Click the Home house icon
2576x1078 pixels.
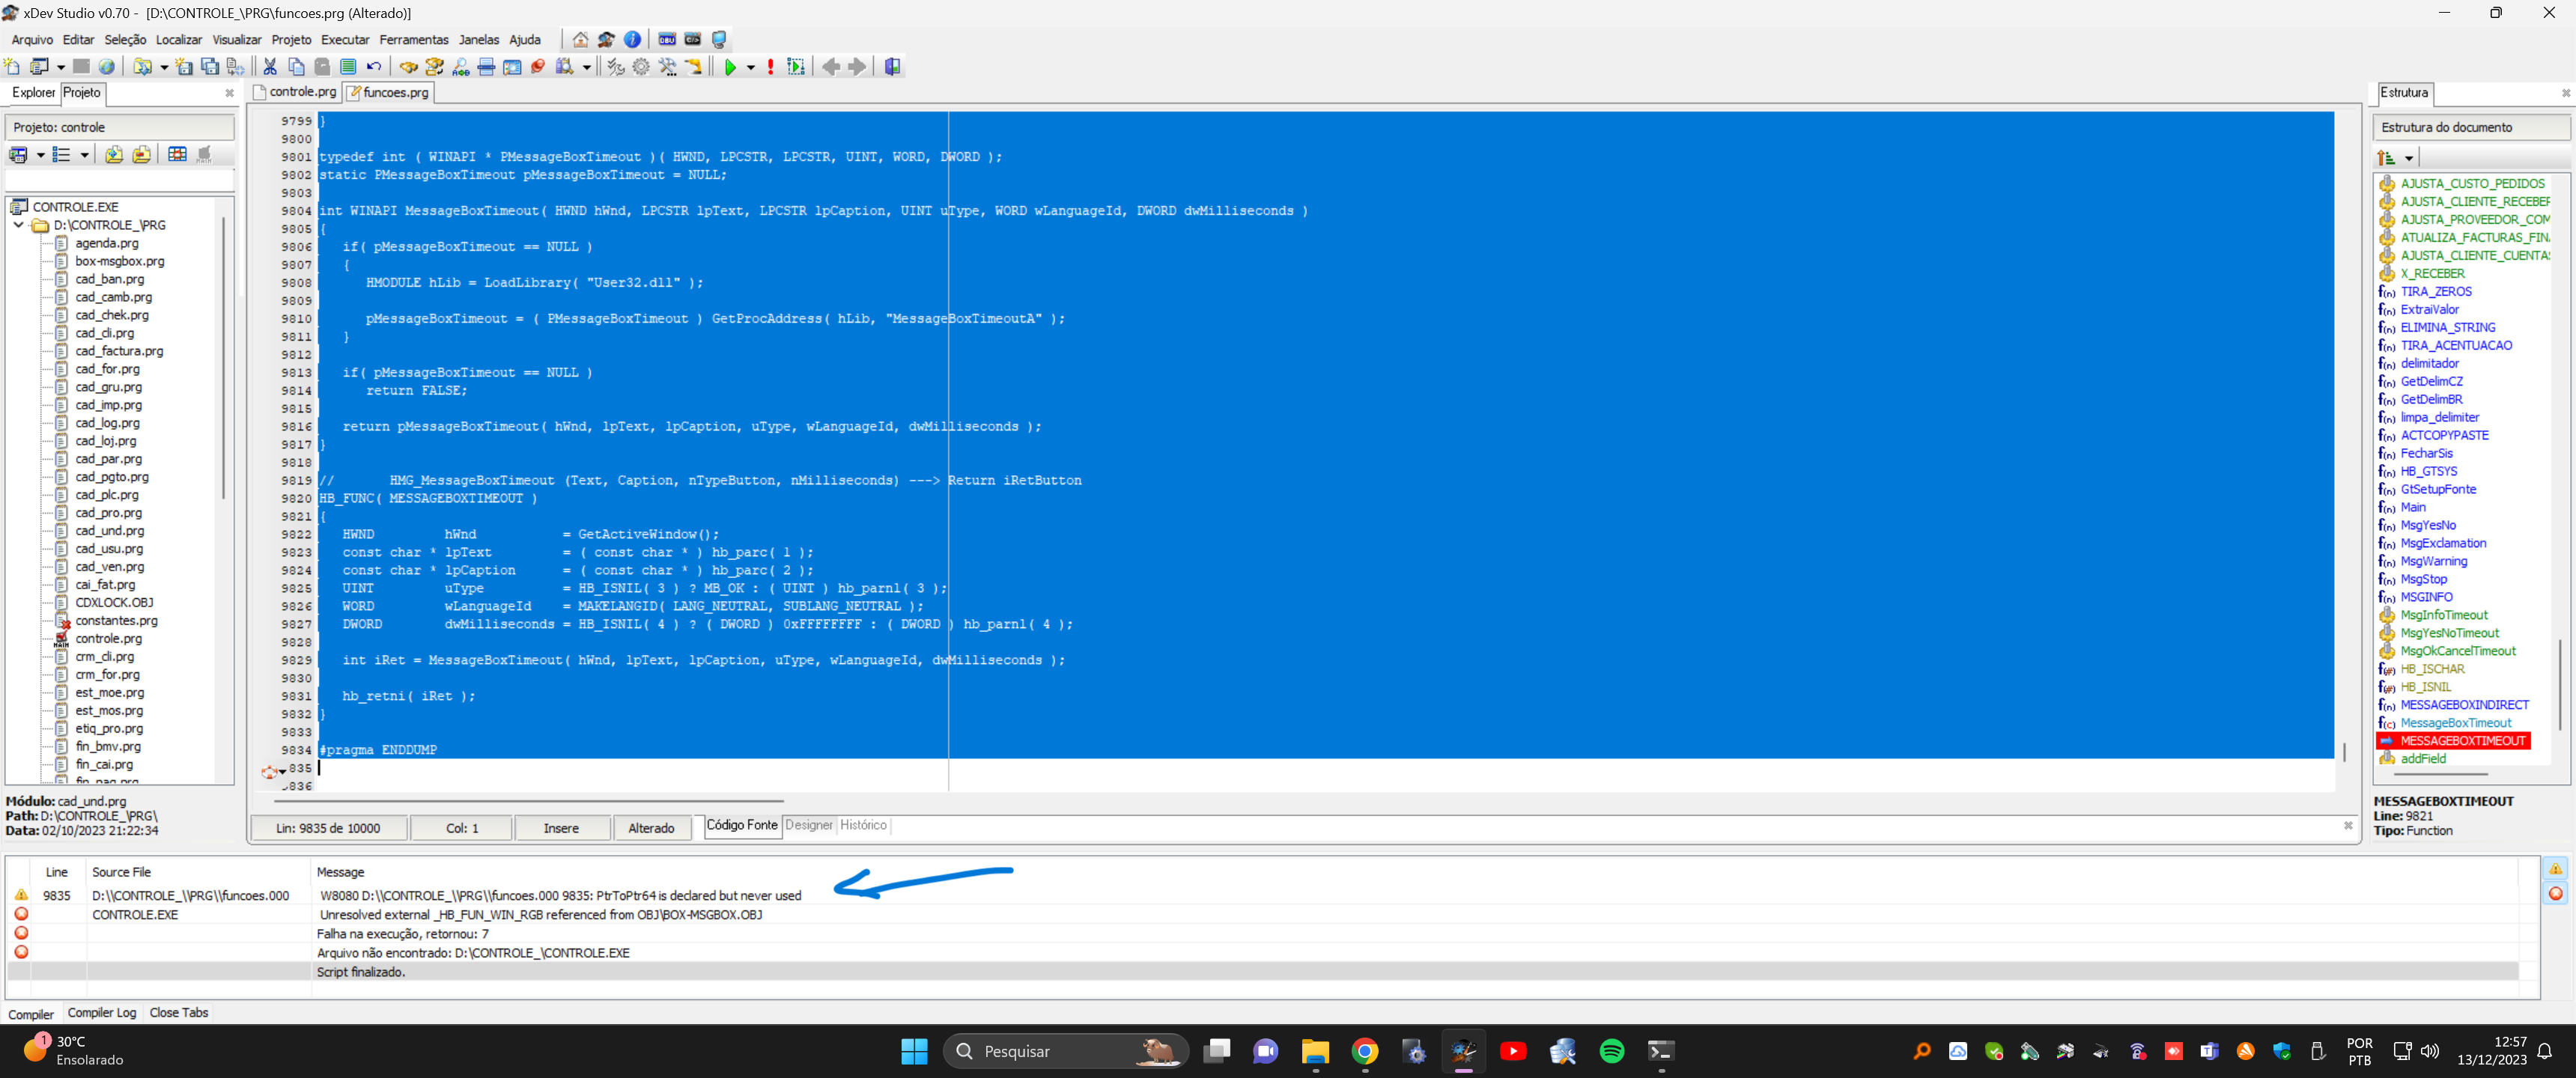coord(581,40)
